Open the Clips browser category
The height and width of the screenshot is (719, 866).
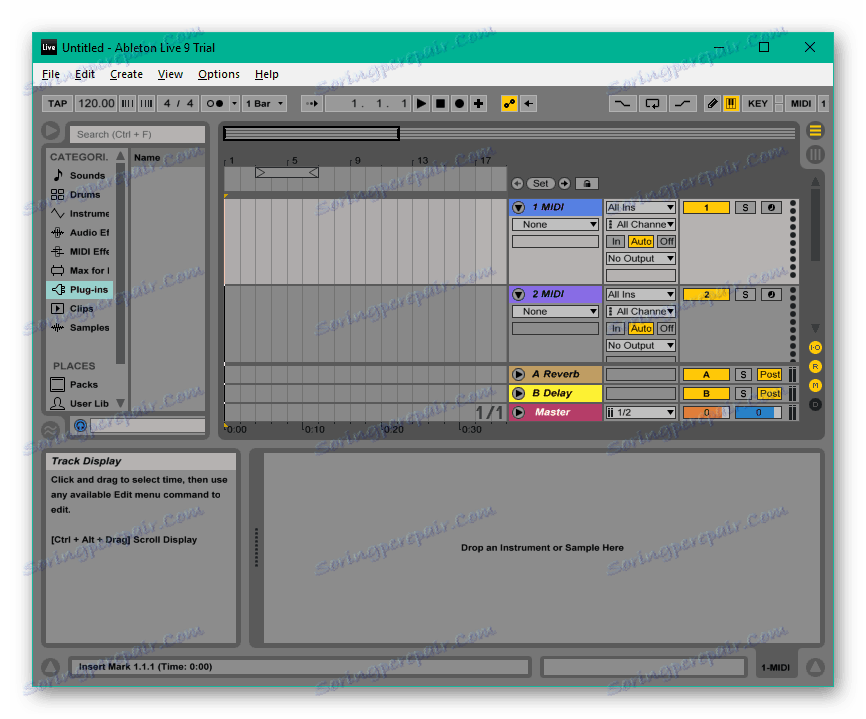click(x=81, y=309)
